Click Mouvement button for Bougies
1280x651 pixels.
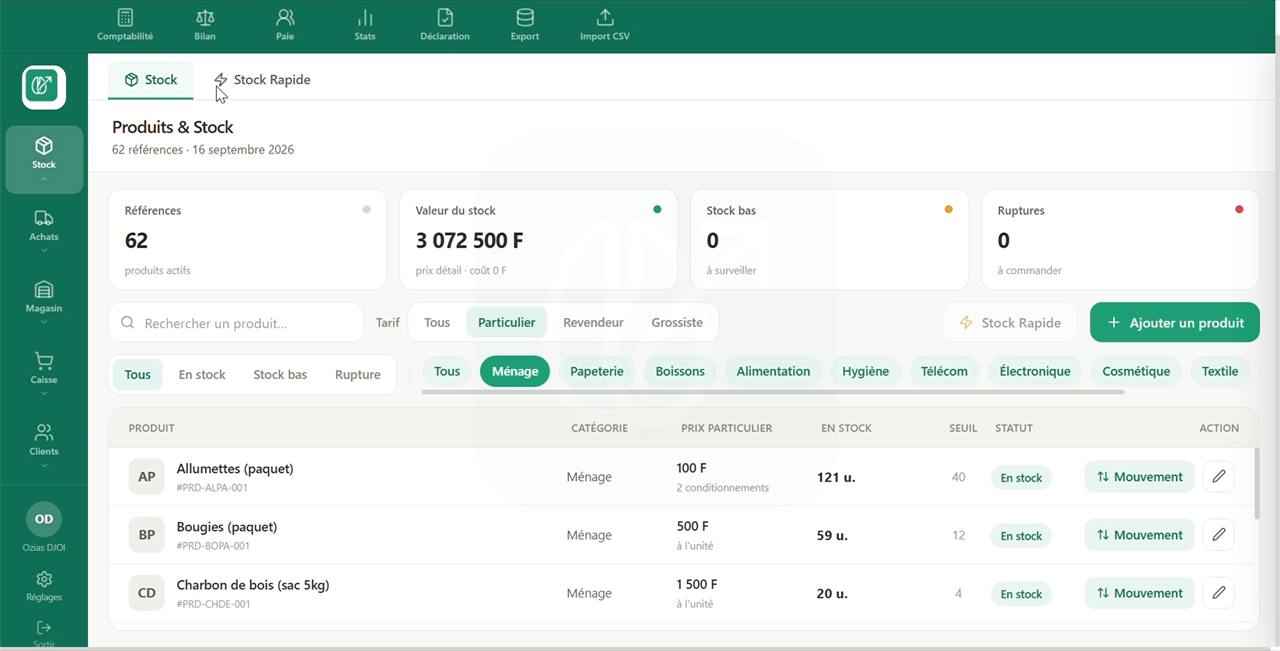point(1140,535)
